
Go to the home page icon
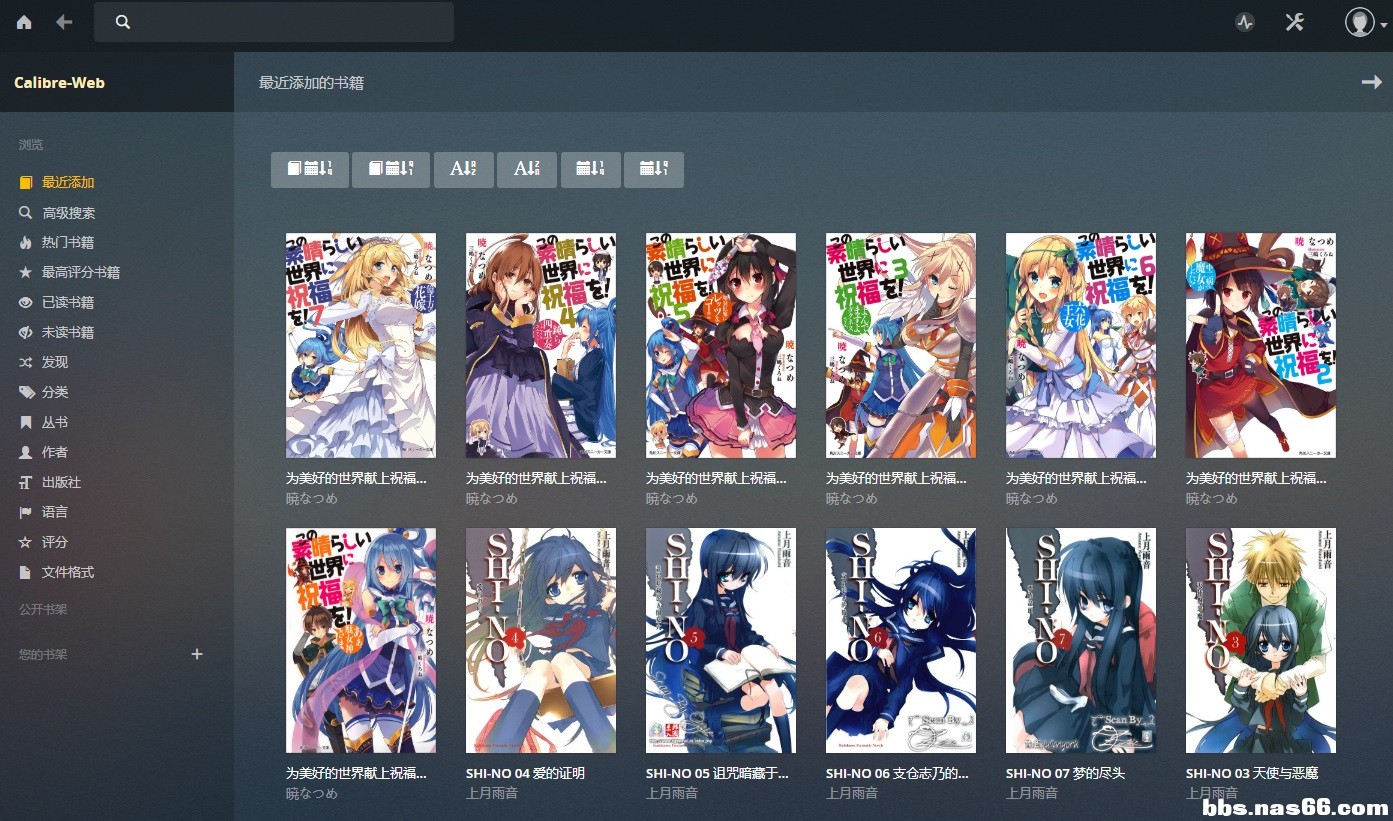(24, 22)
